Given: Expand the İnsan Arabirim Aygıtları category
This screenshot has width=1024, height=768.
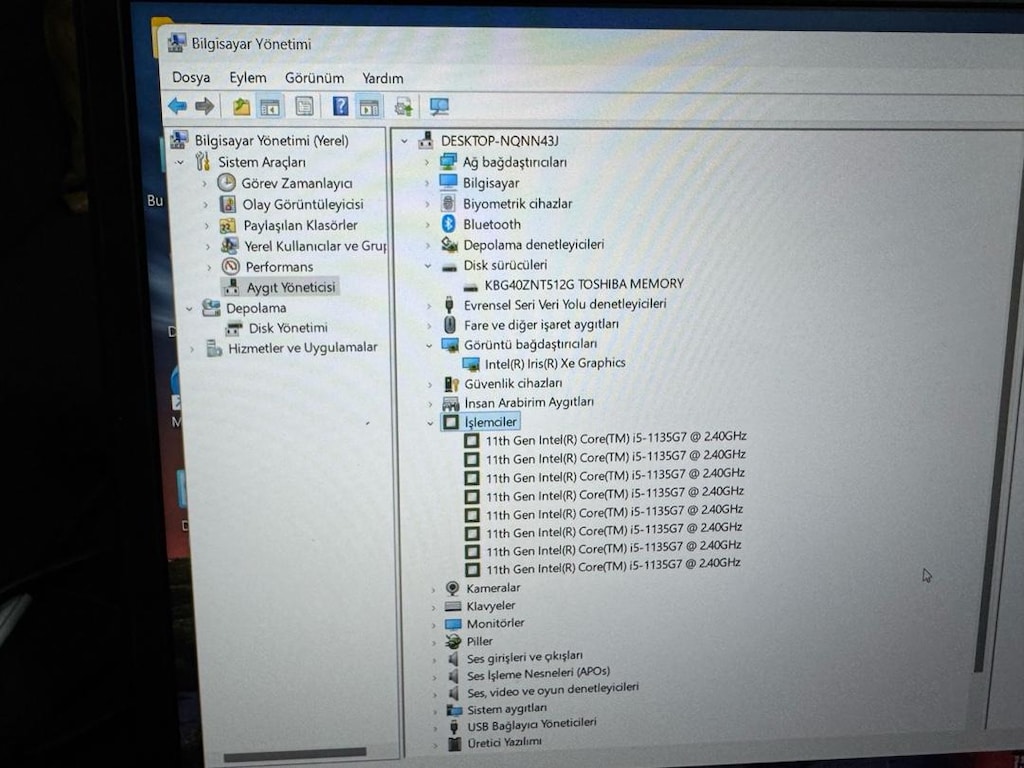Looking at the screenshot, I should click(x=430, y=404).
